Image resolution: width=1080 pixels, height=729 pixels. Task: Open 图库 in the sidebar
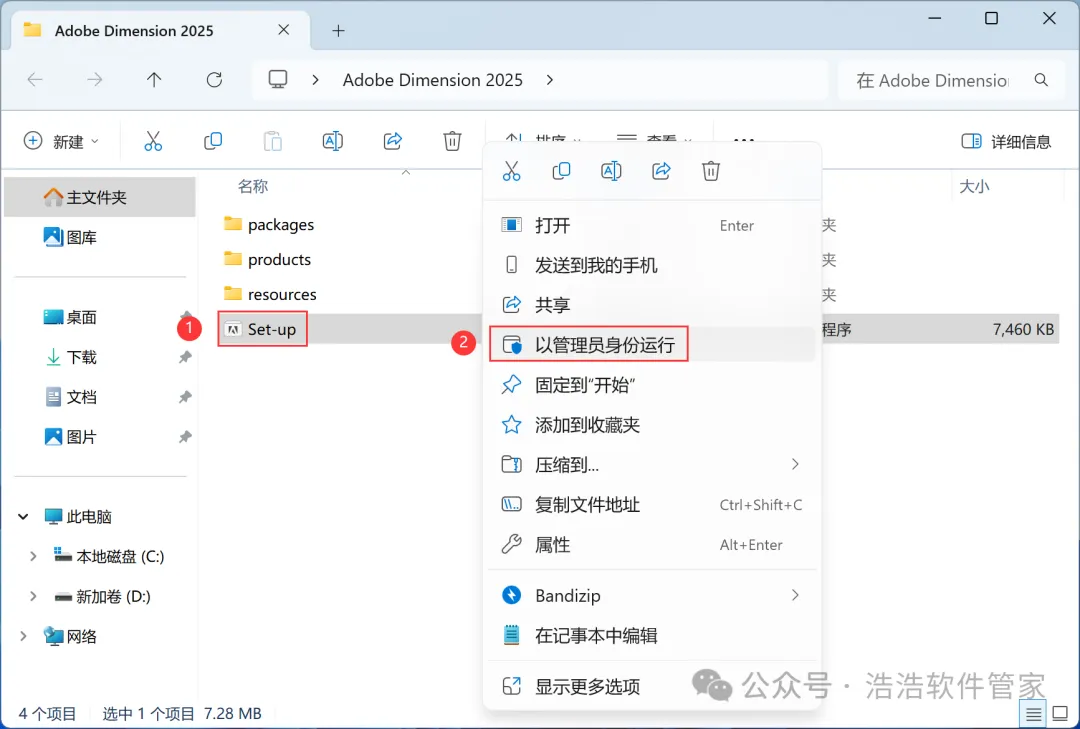[70, 237]
